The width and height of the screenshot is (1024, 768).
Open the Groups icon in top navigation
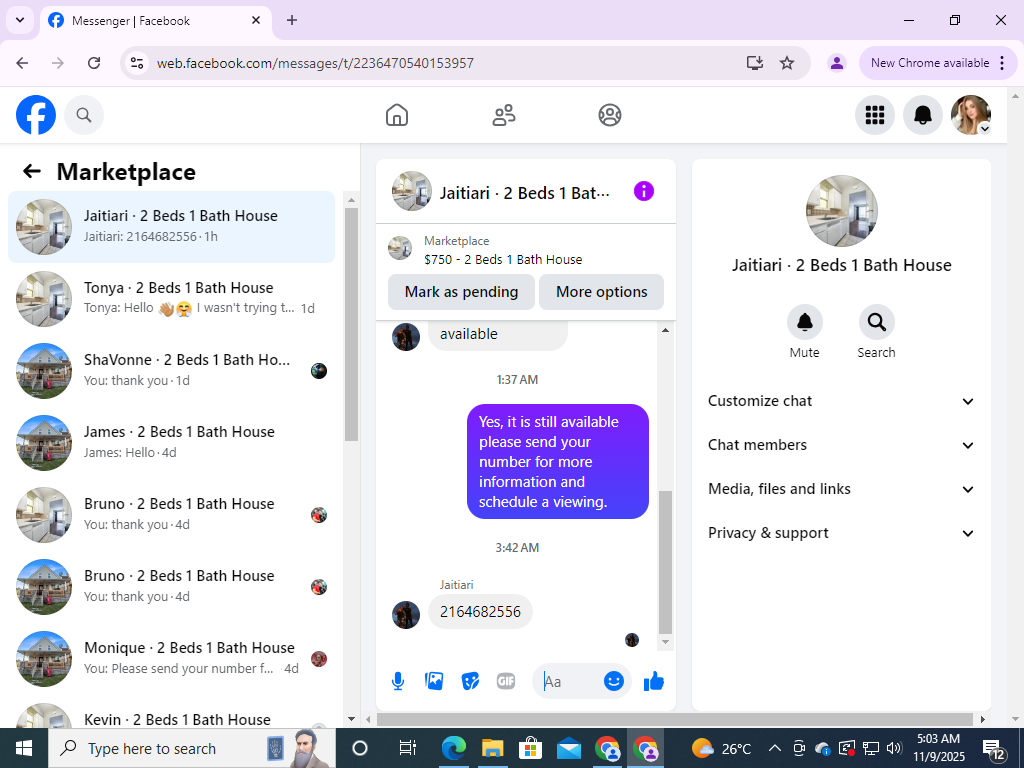tap(610, 115)
